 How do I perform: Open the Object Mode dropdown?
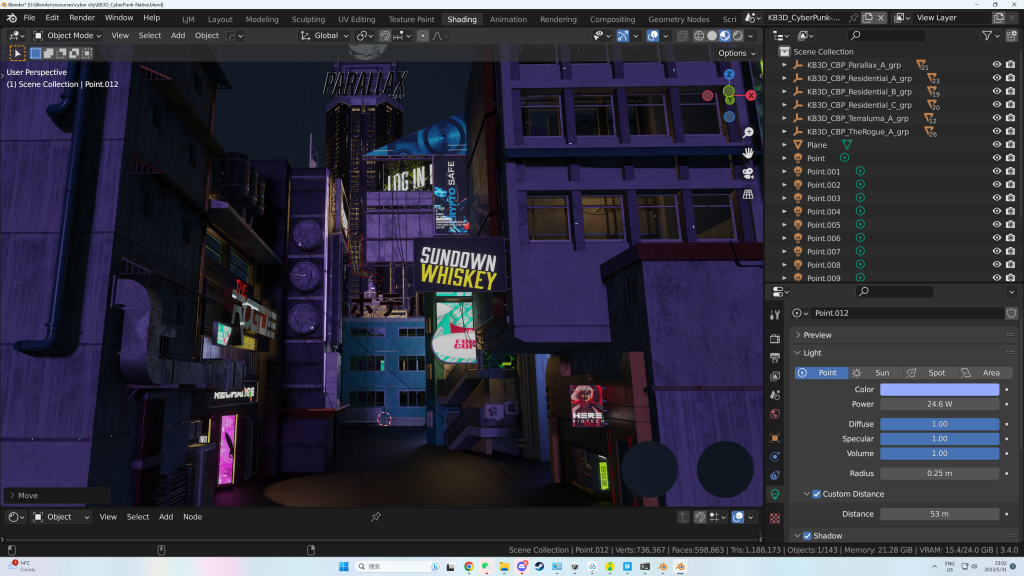[x=67, y=36]
